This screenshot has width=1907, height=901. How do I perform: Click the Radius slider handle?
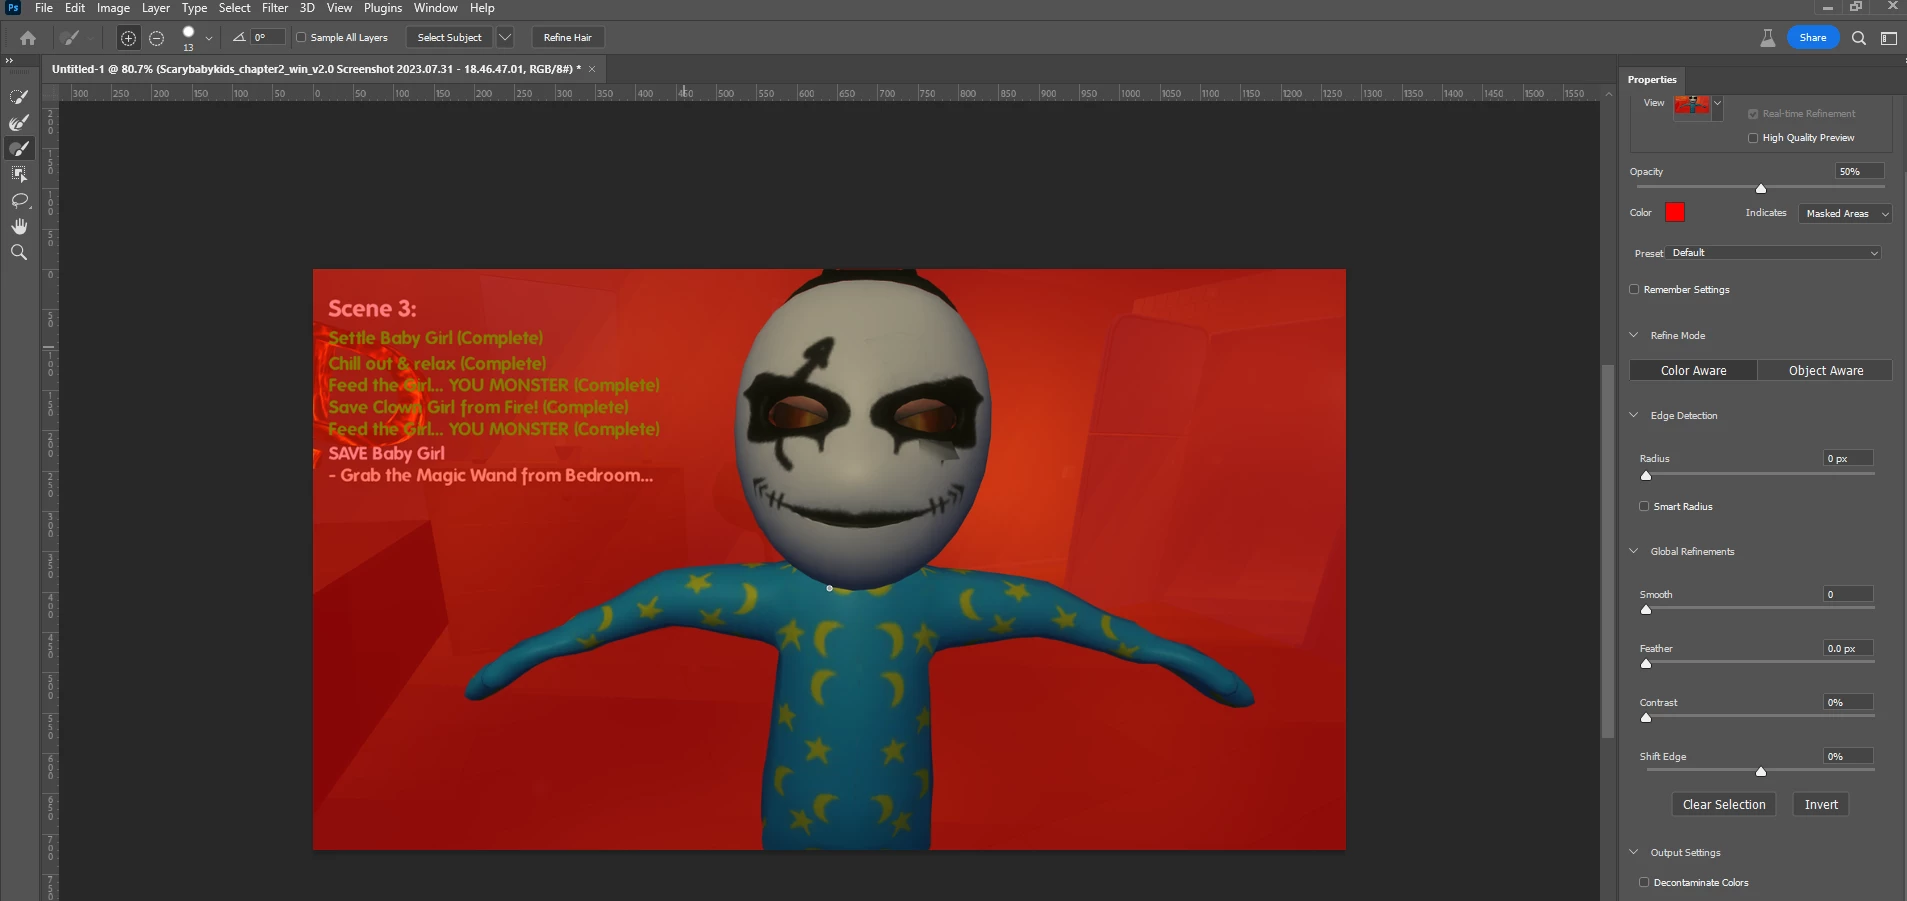(1646, 475)
